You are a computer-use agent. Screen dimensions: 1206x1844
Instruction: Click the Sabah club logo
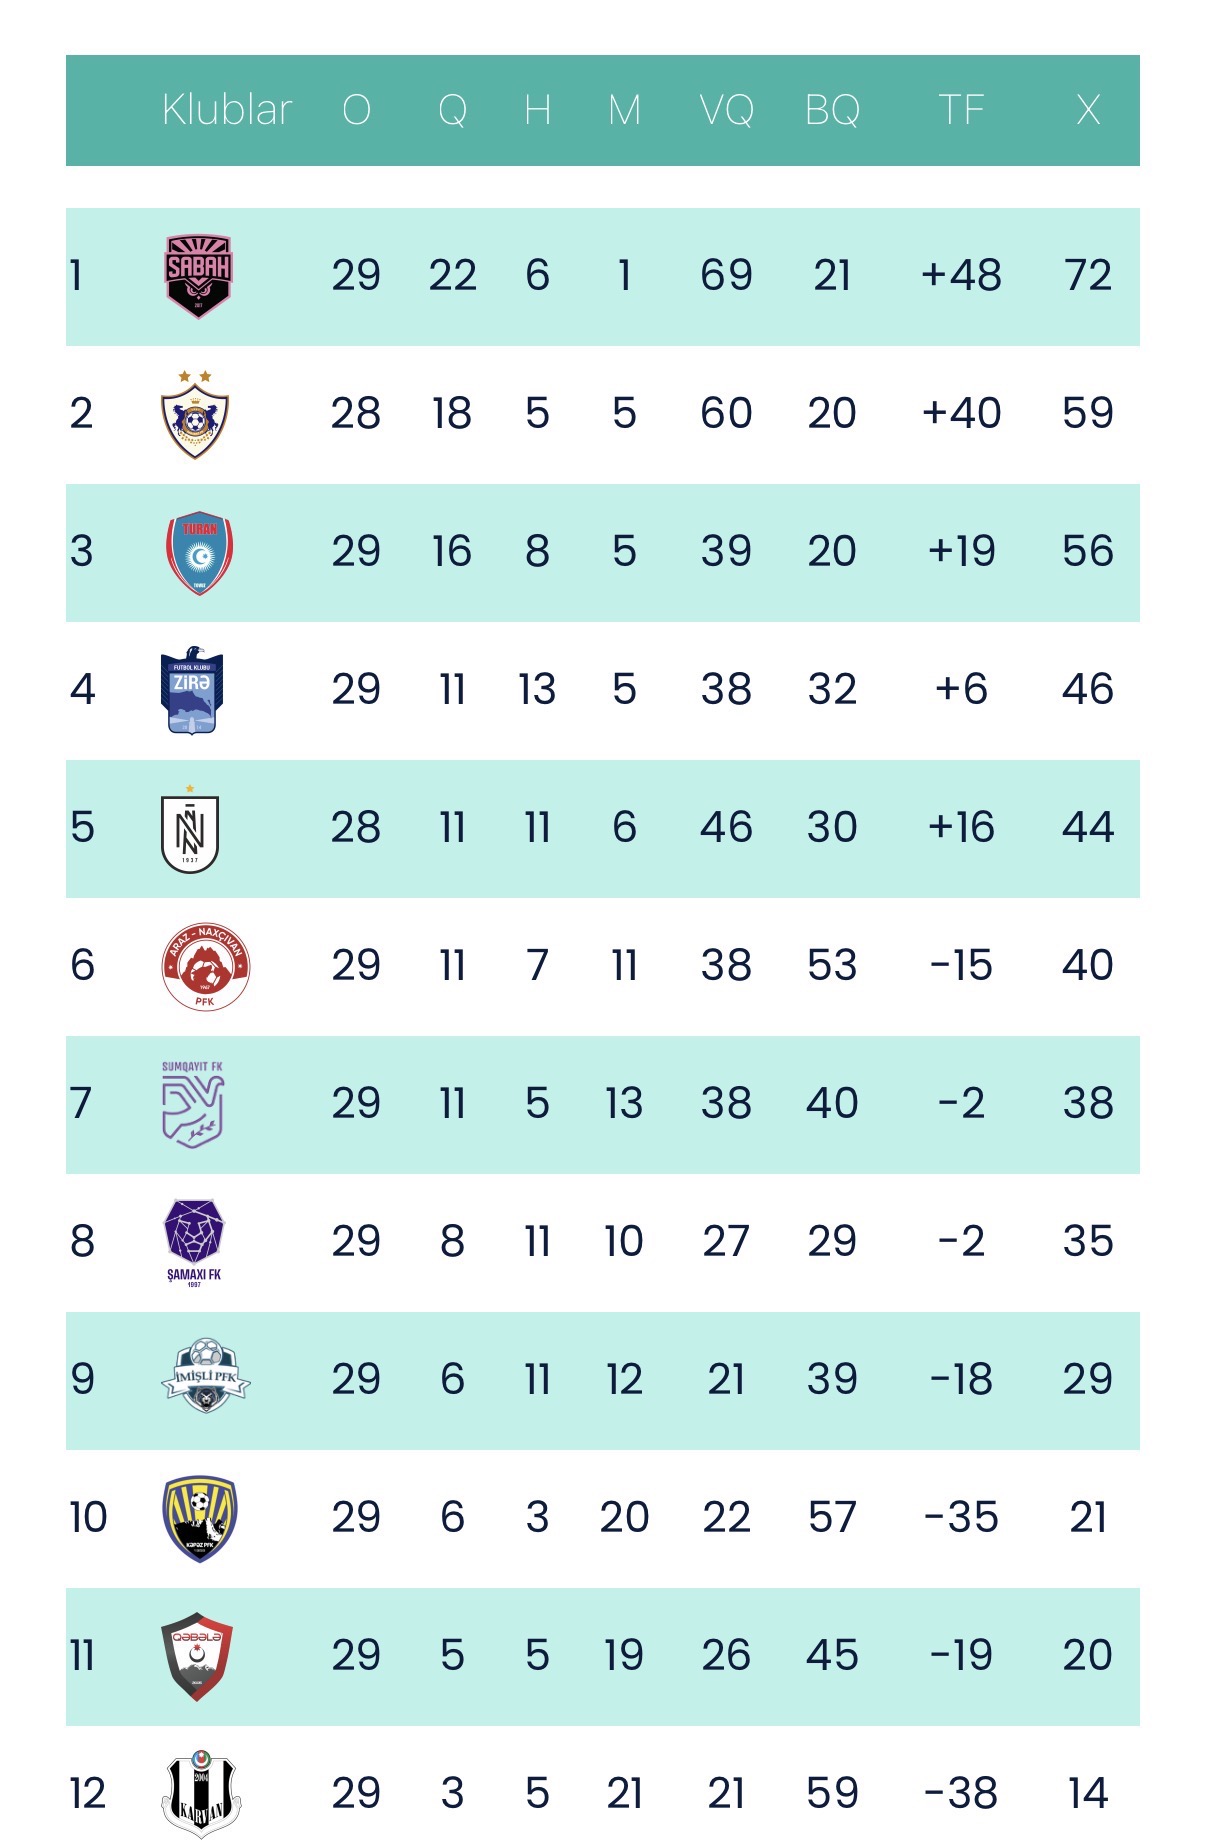pyautogui.click(x=198, y=276)
